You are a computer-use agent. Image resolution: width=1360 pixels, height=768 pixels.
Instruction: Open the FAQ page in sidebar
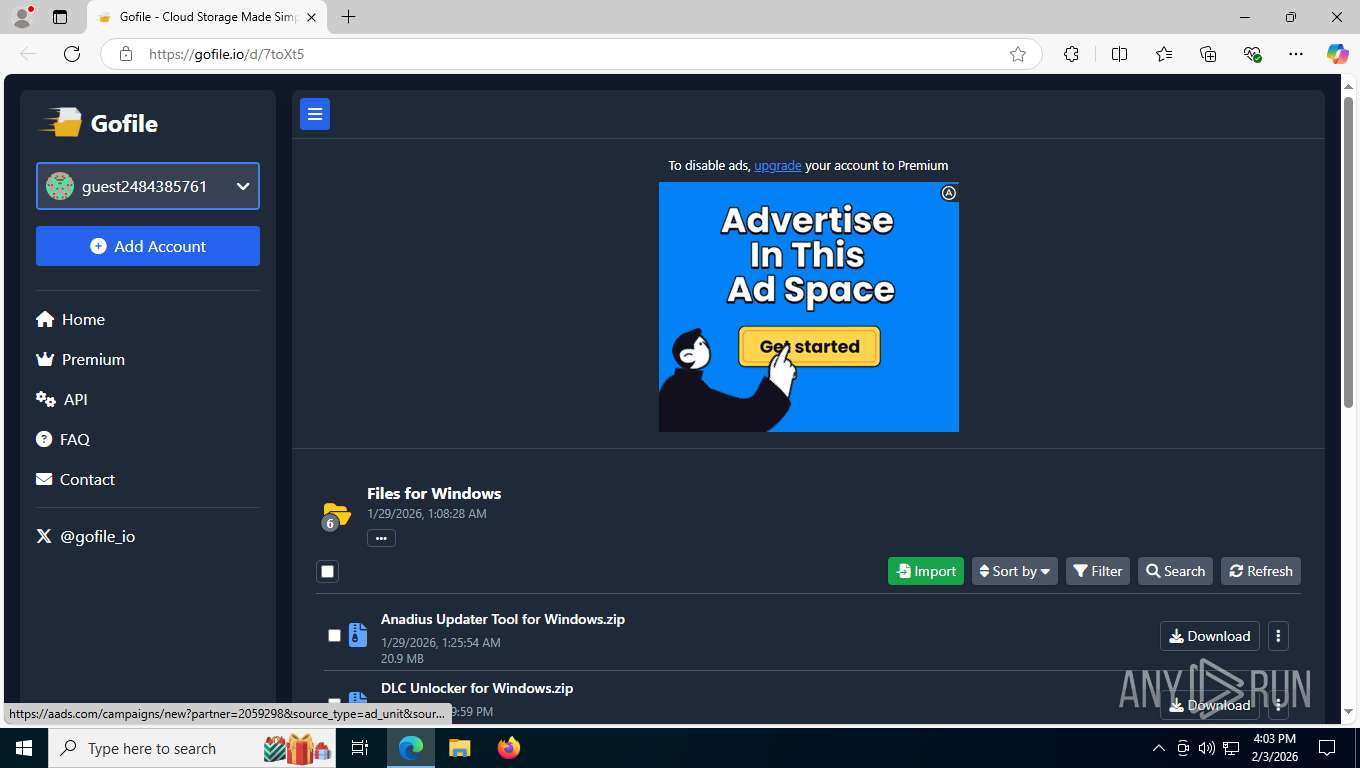click(63, 439)
